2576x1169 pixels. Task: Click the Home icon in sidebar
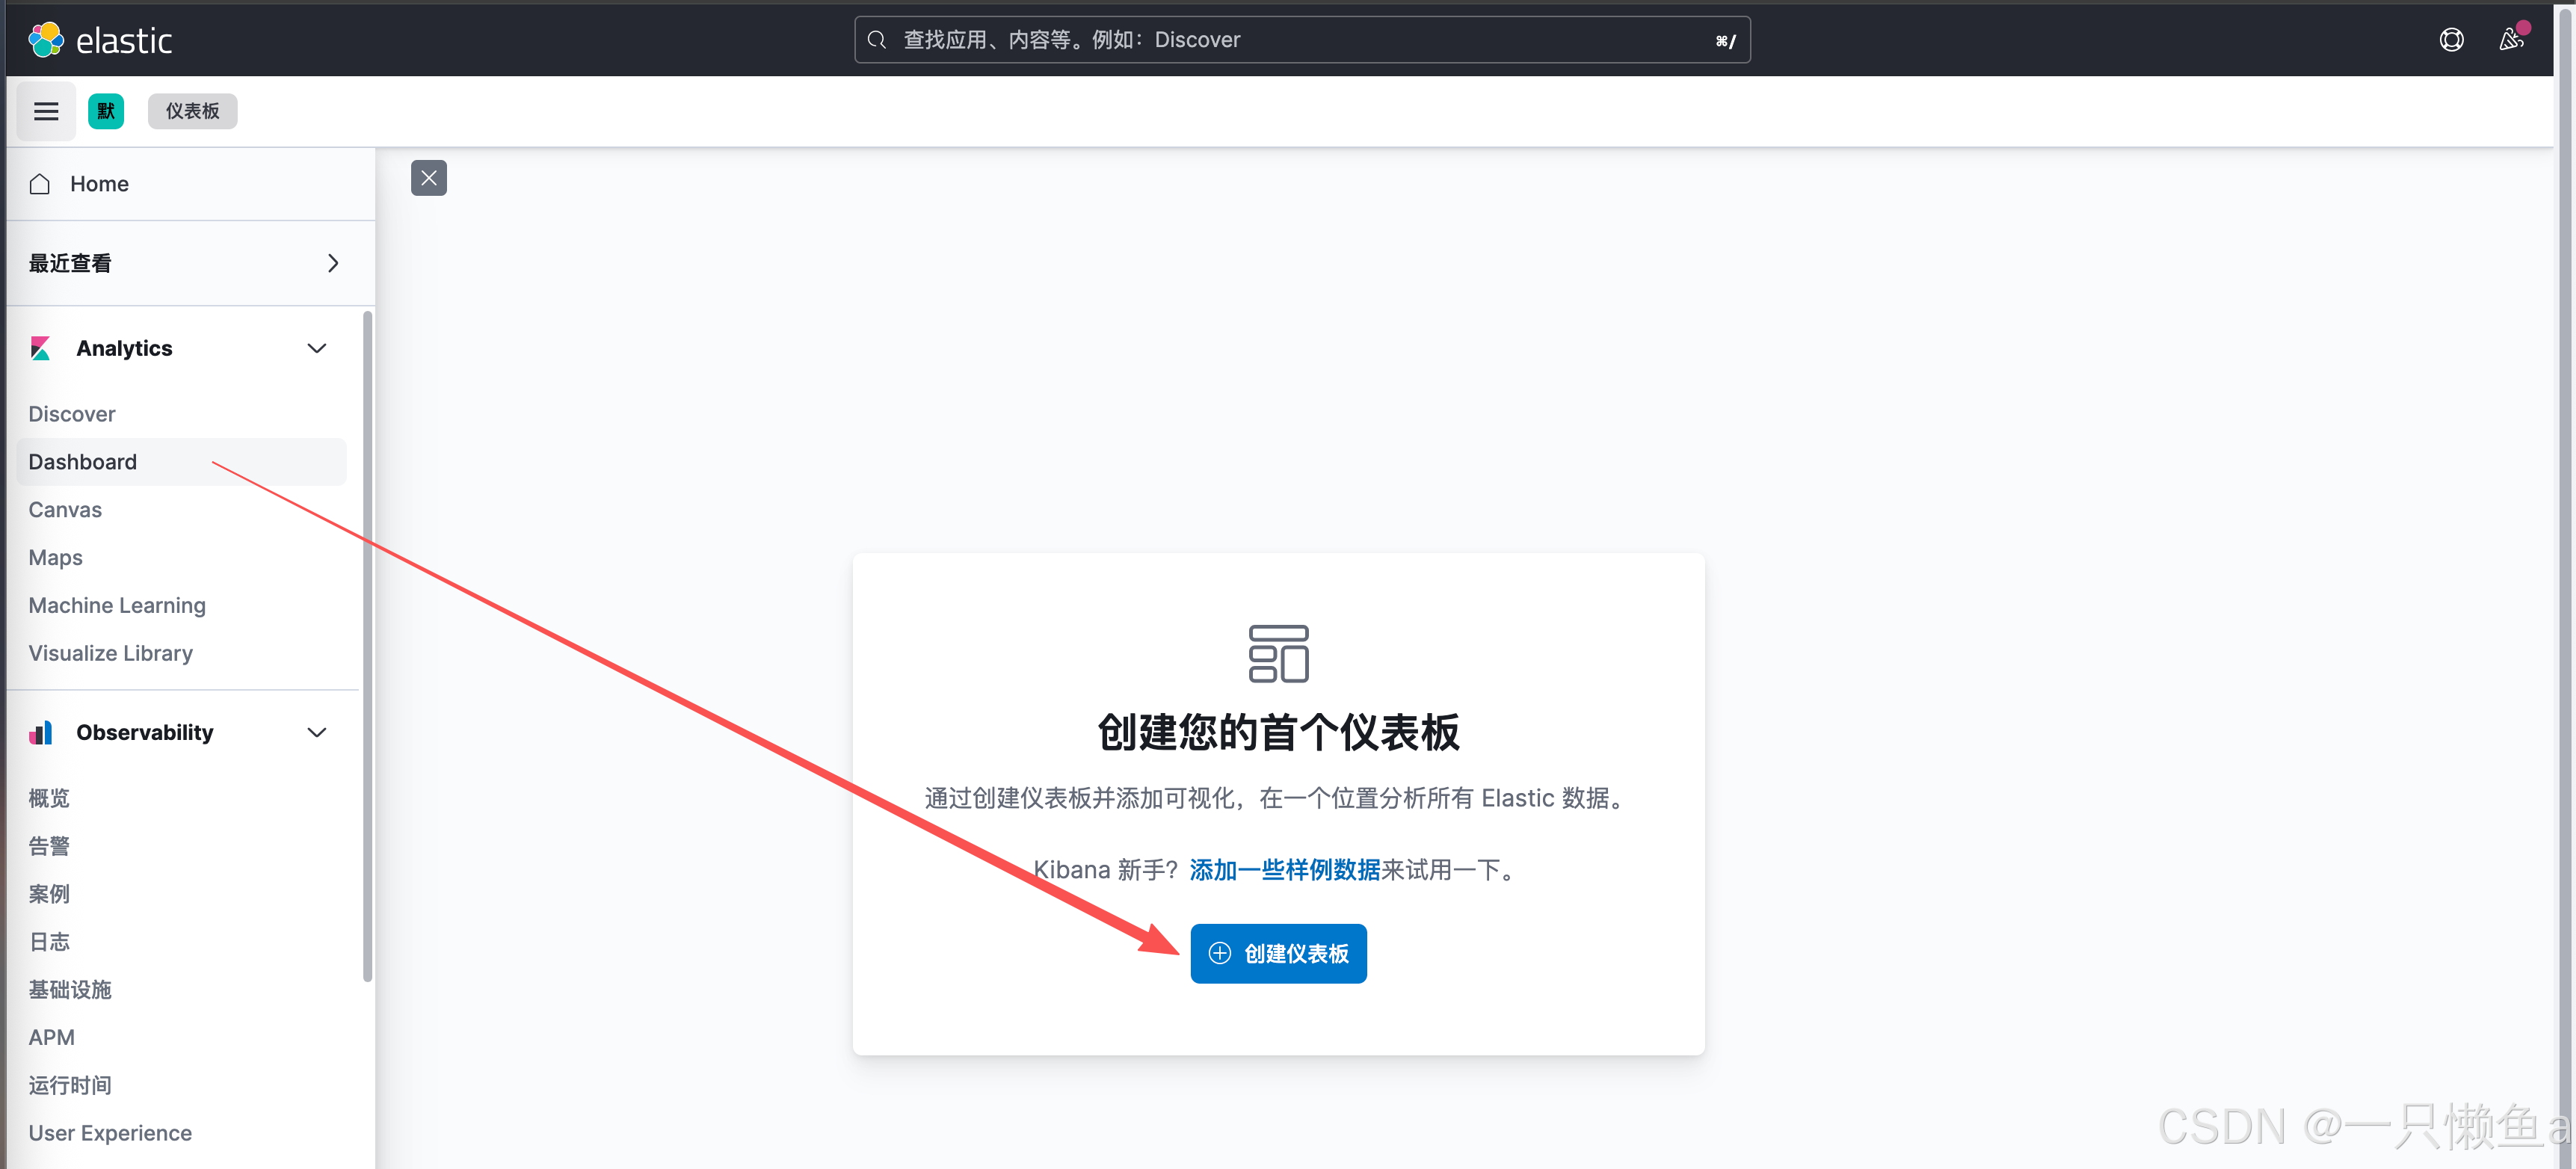pos(40,184)
